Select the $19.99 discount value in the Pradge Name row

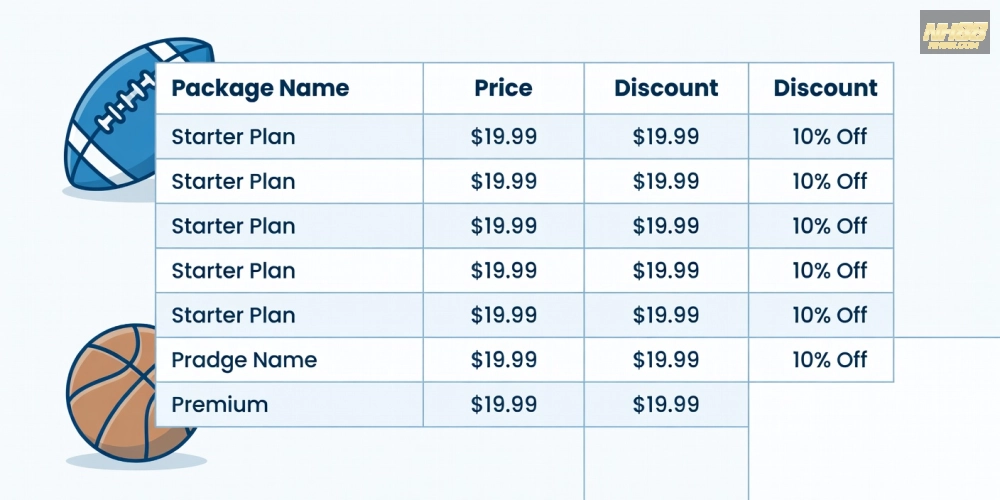pos(666,360)
